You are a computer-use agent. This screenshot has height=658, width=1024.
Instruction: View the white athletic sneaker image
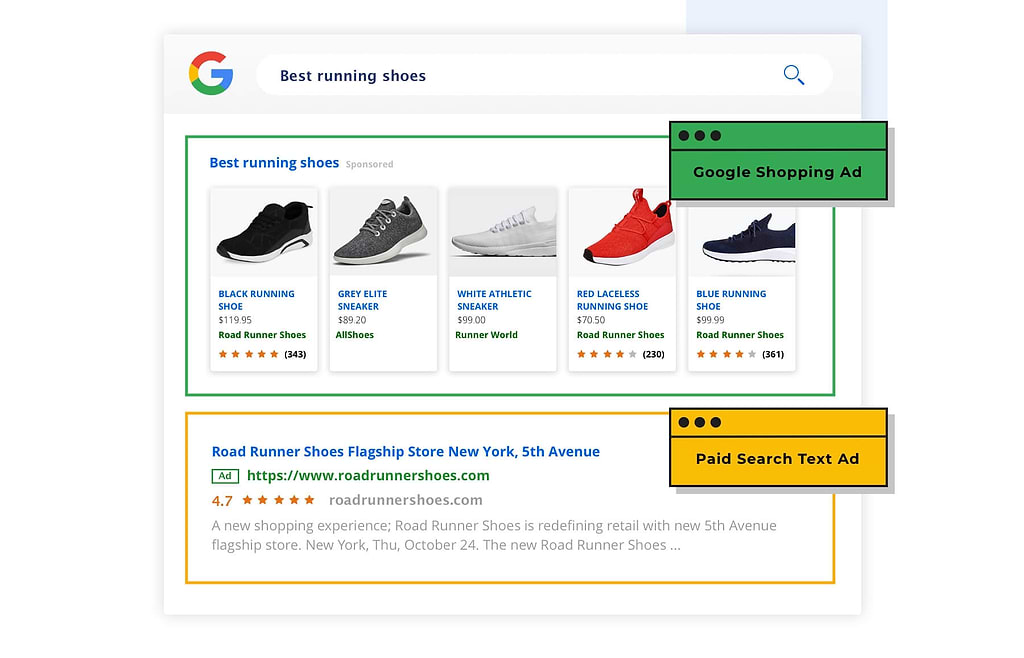click(x=503, y=232)
